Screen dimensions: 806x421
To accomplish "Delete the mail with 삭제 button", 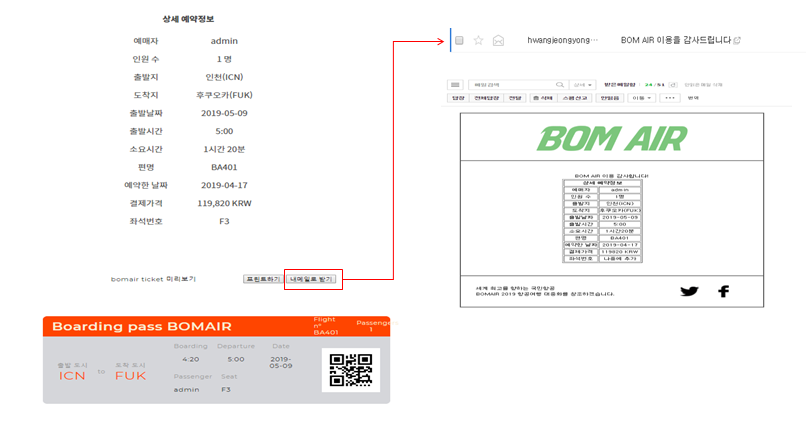I will point(543,98).
